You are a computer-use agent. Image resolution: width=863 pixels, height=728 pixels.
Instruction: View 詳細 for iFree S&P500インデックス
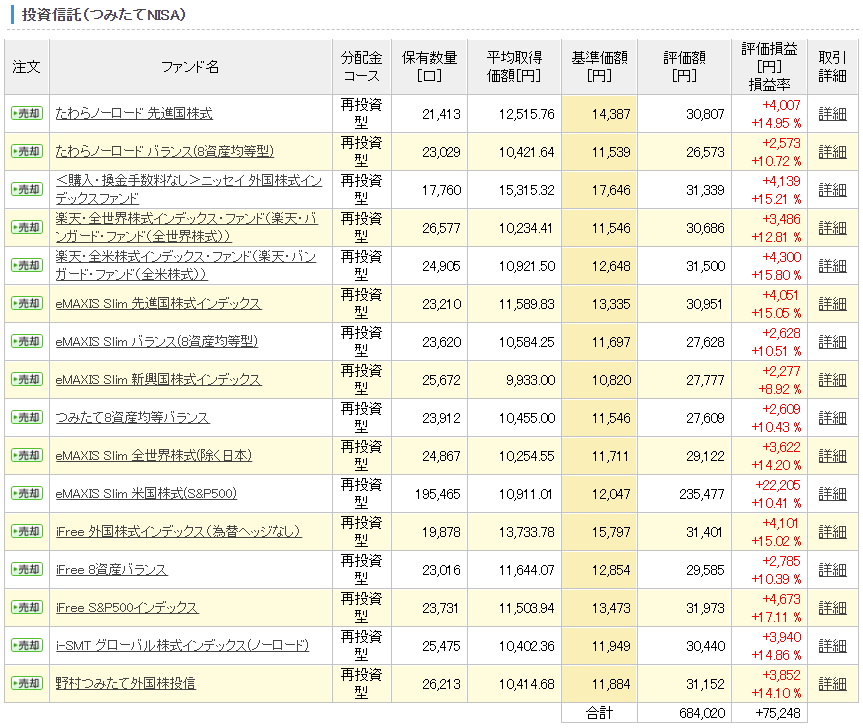pos(832,607)
